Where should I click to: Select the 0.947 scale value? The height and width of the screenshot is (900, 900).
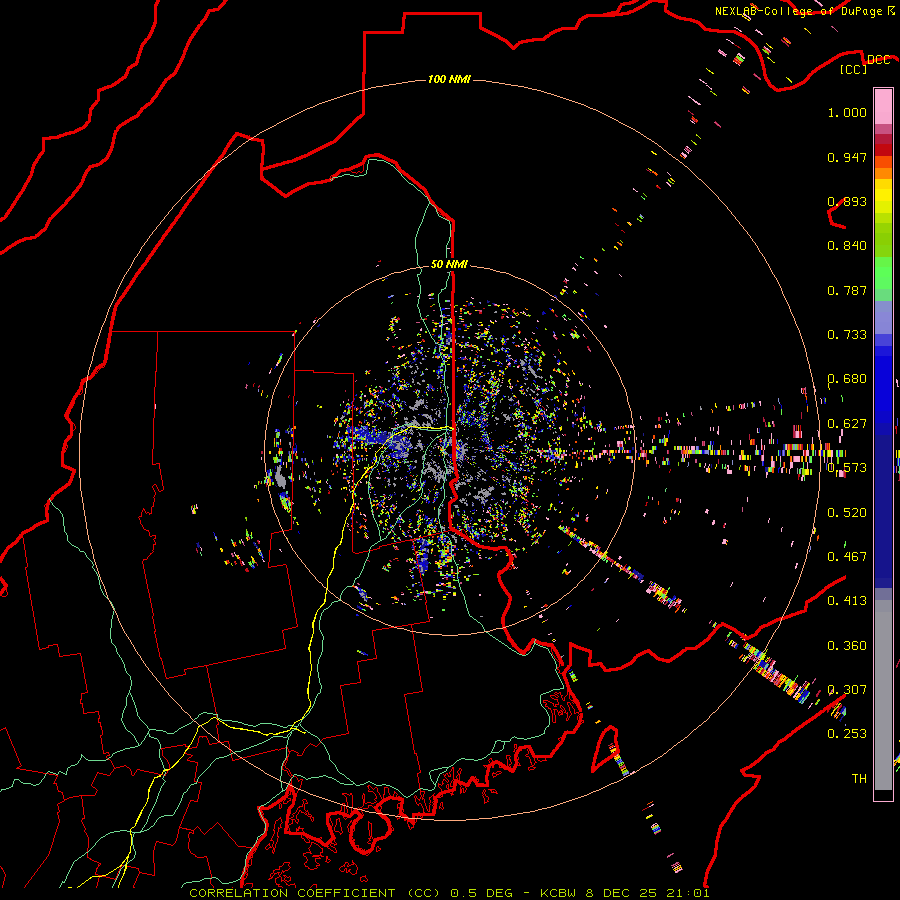click(847, 157)
